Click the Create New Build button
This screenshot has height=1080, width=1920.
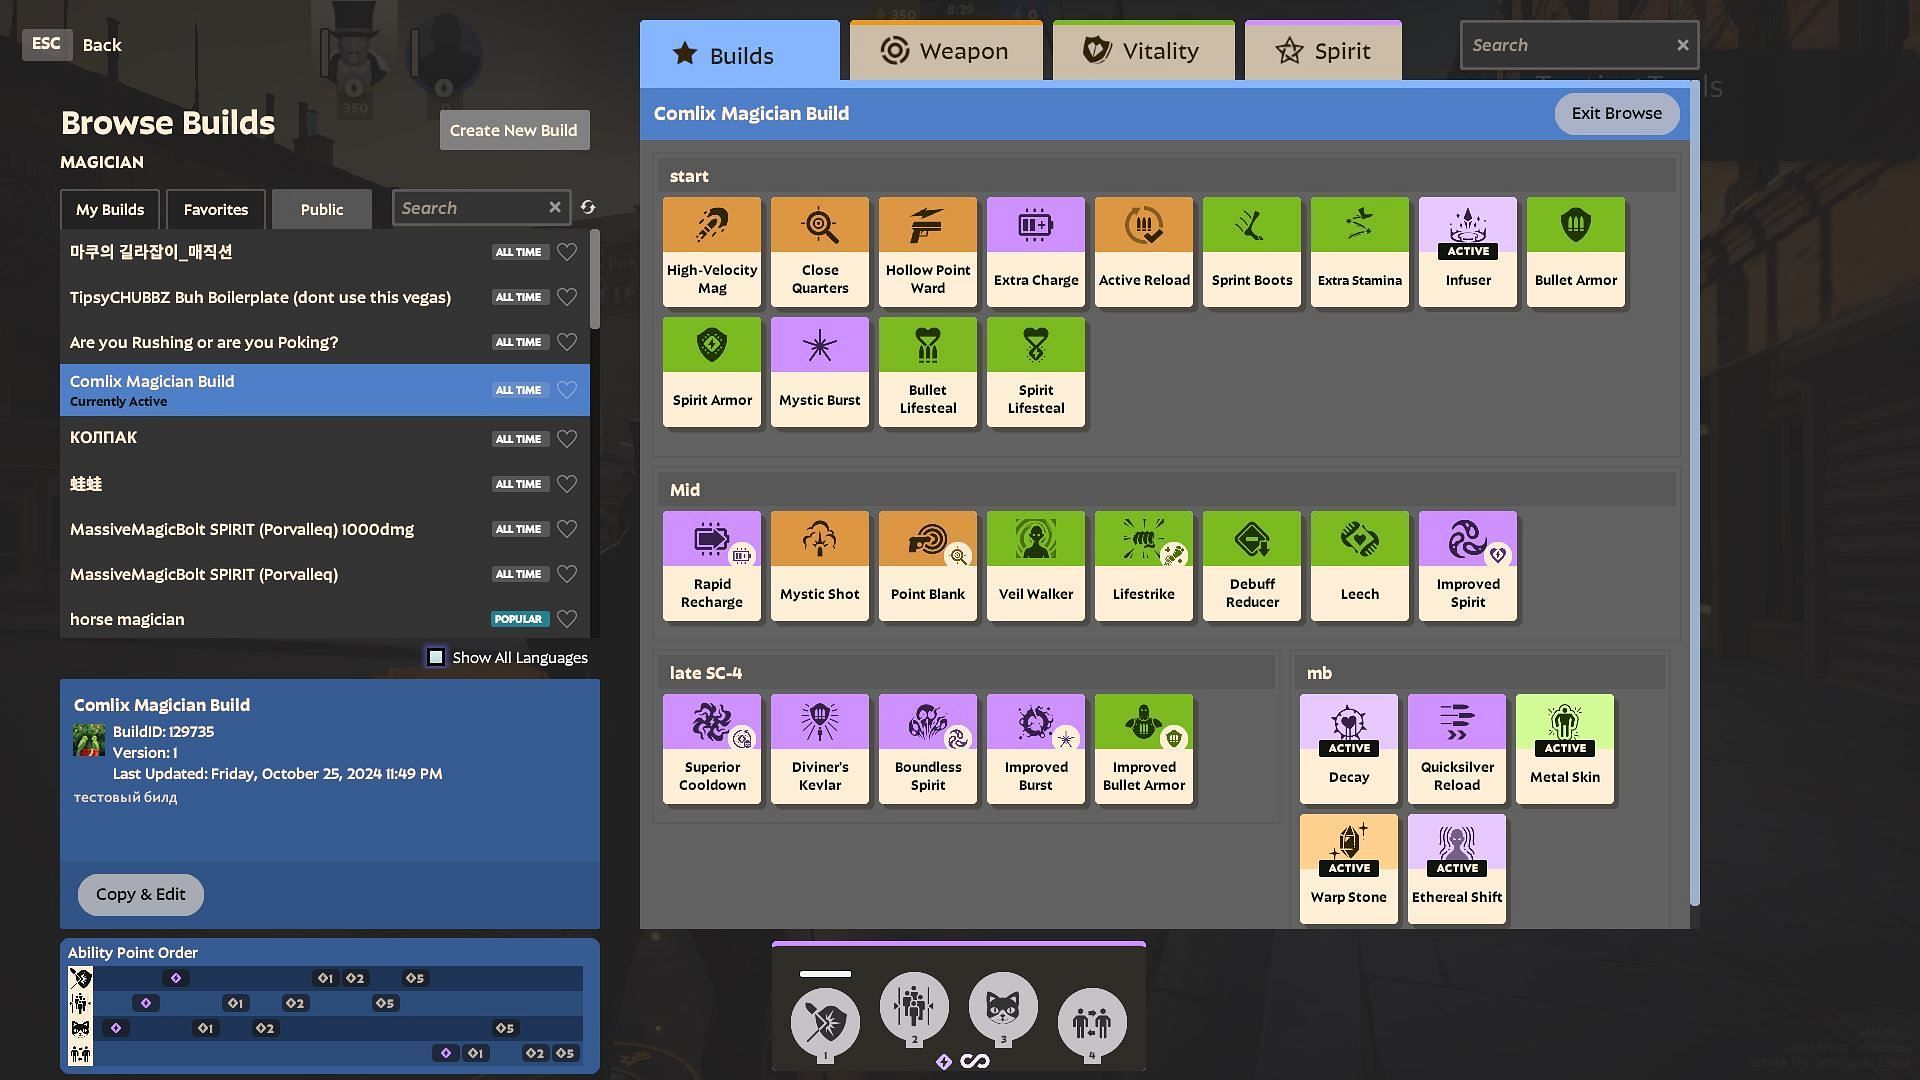[x=513, y=130]
